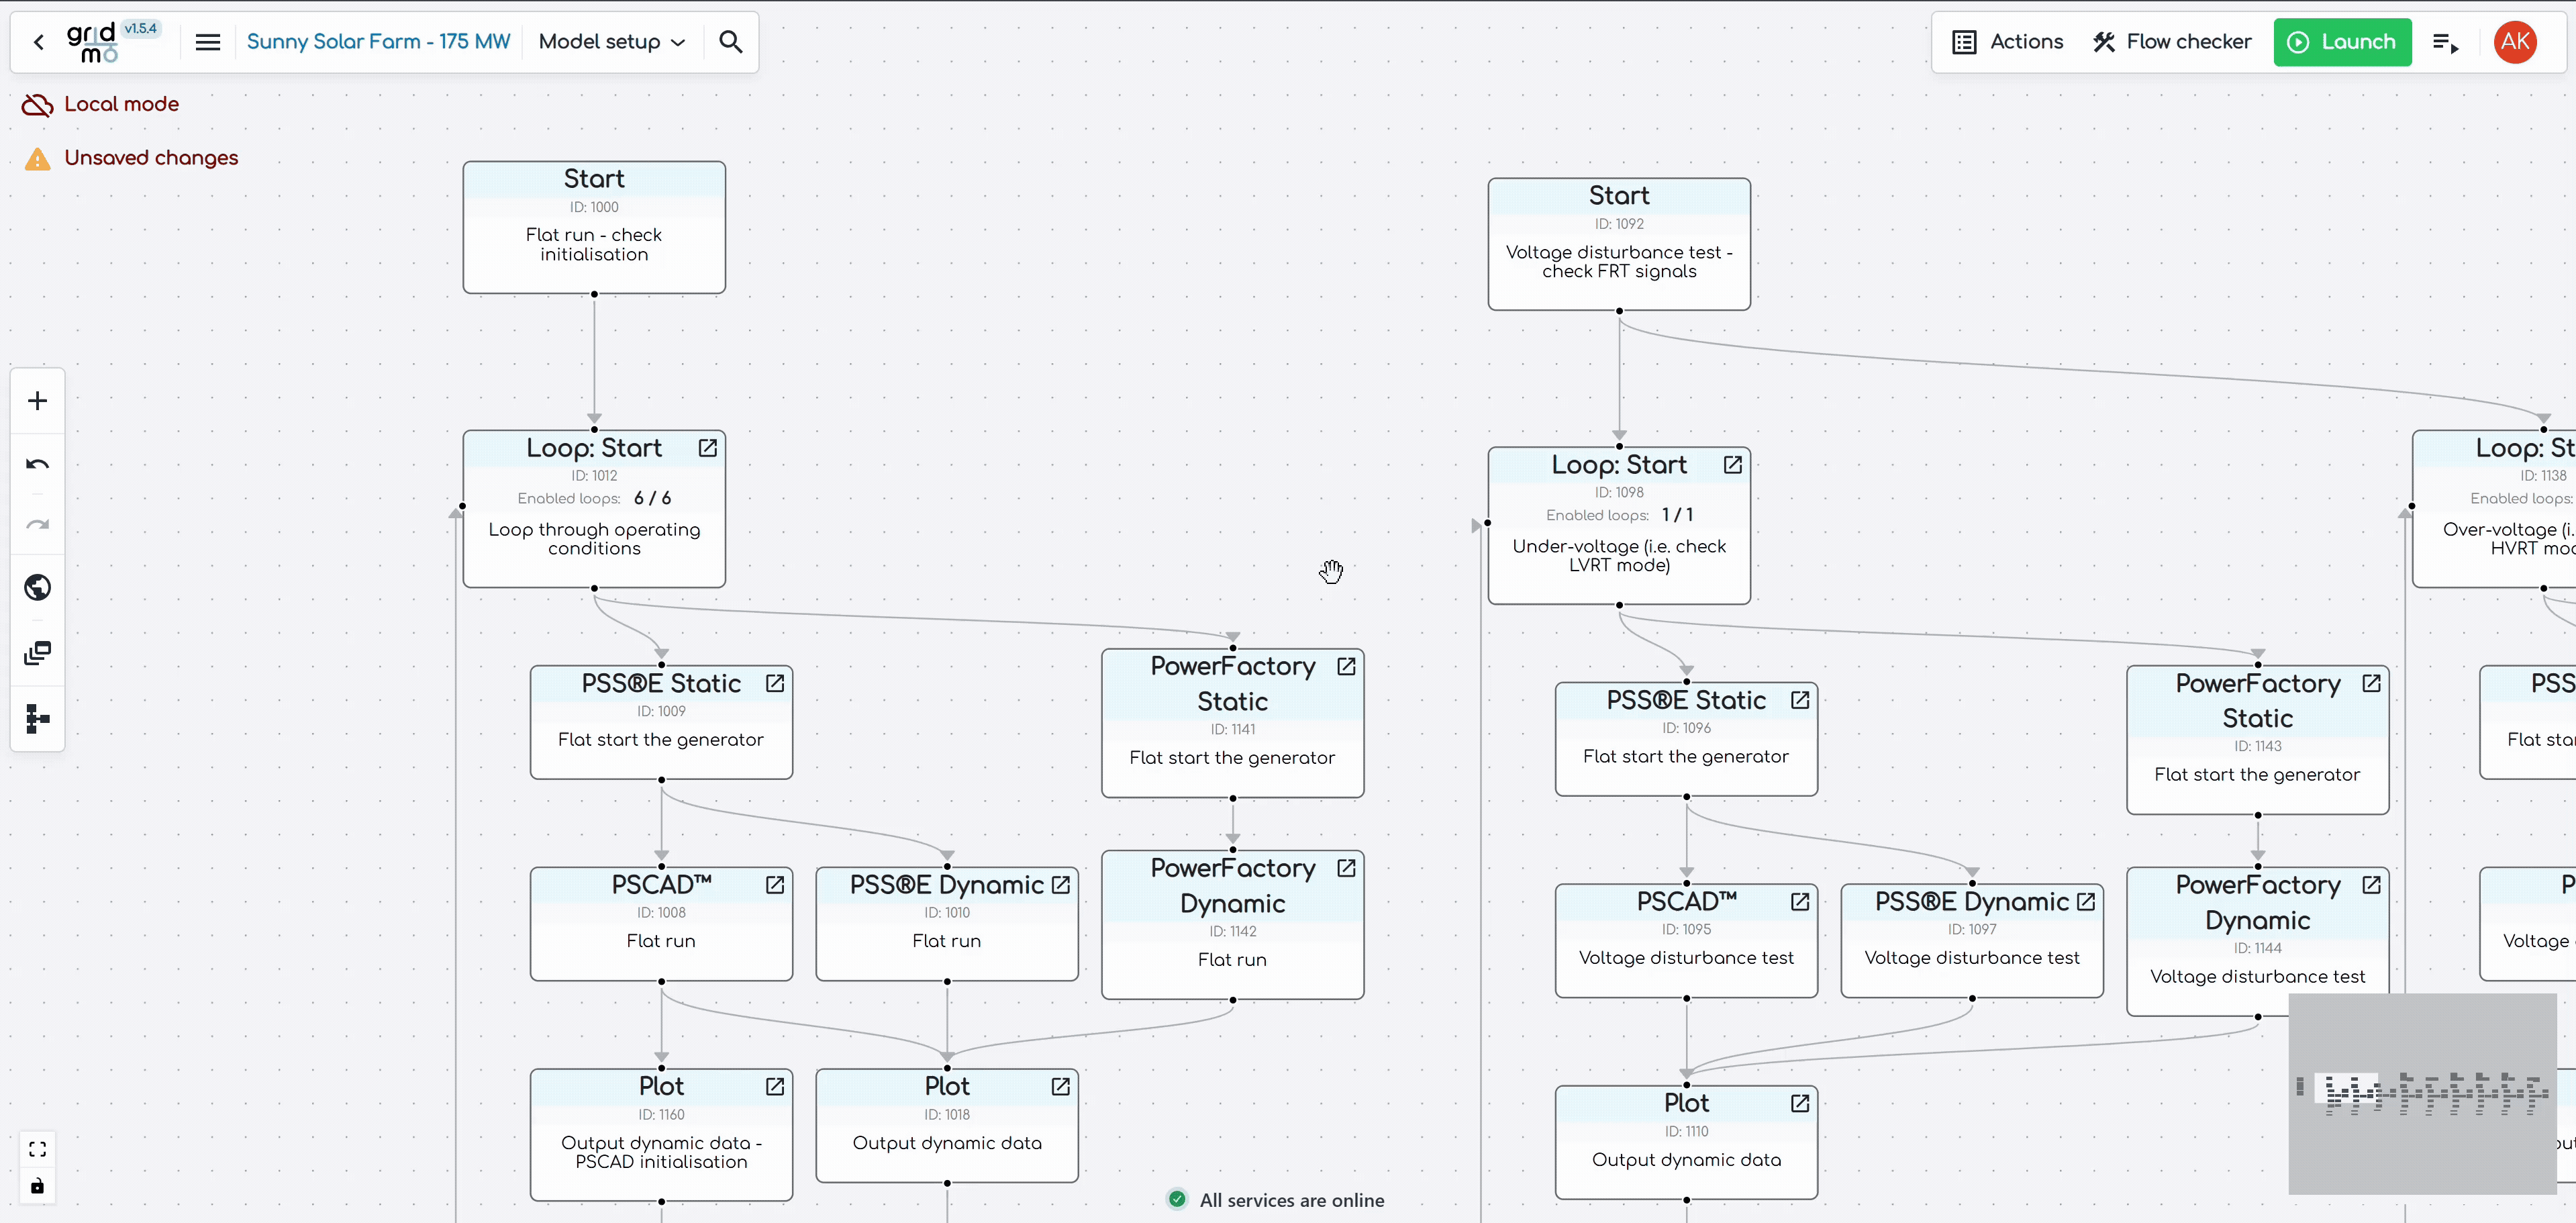This screenshot has height=1223, width=2576.
Task: Toggle the canvas lock icon
Action: (x=37, y=1186)
